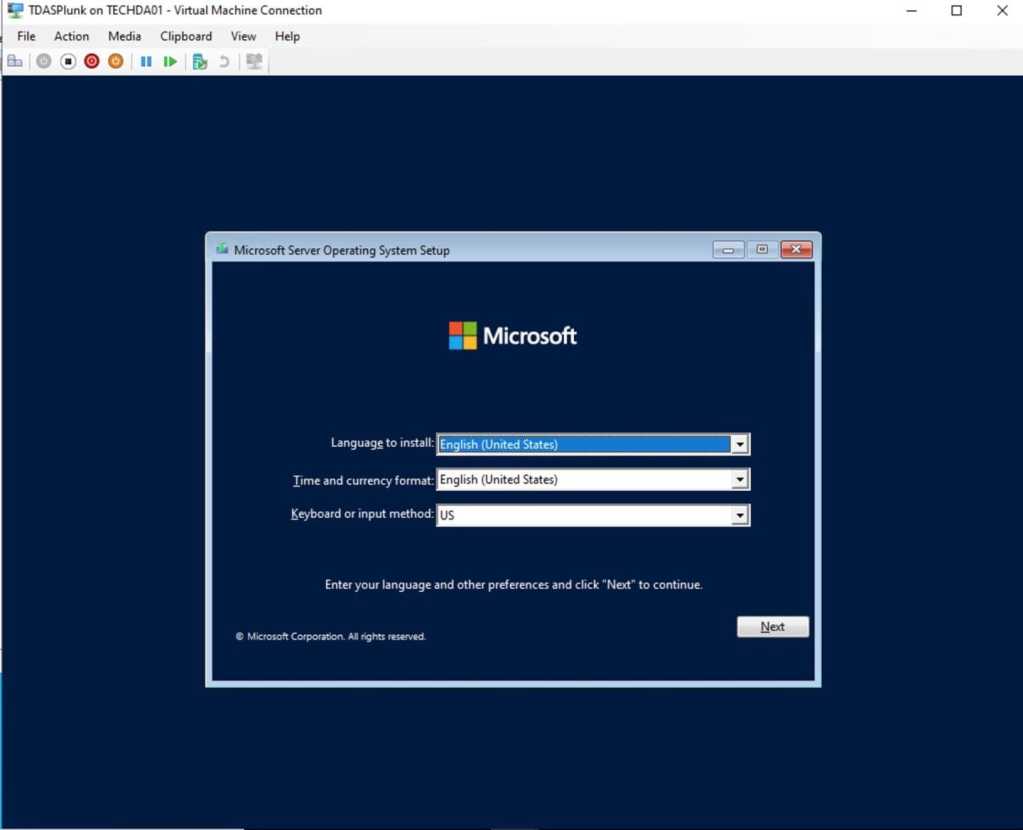This screenshot has height=830, width=1023.
Task: Save the virtual machine state via orange icon
Action: 115,61
